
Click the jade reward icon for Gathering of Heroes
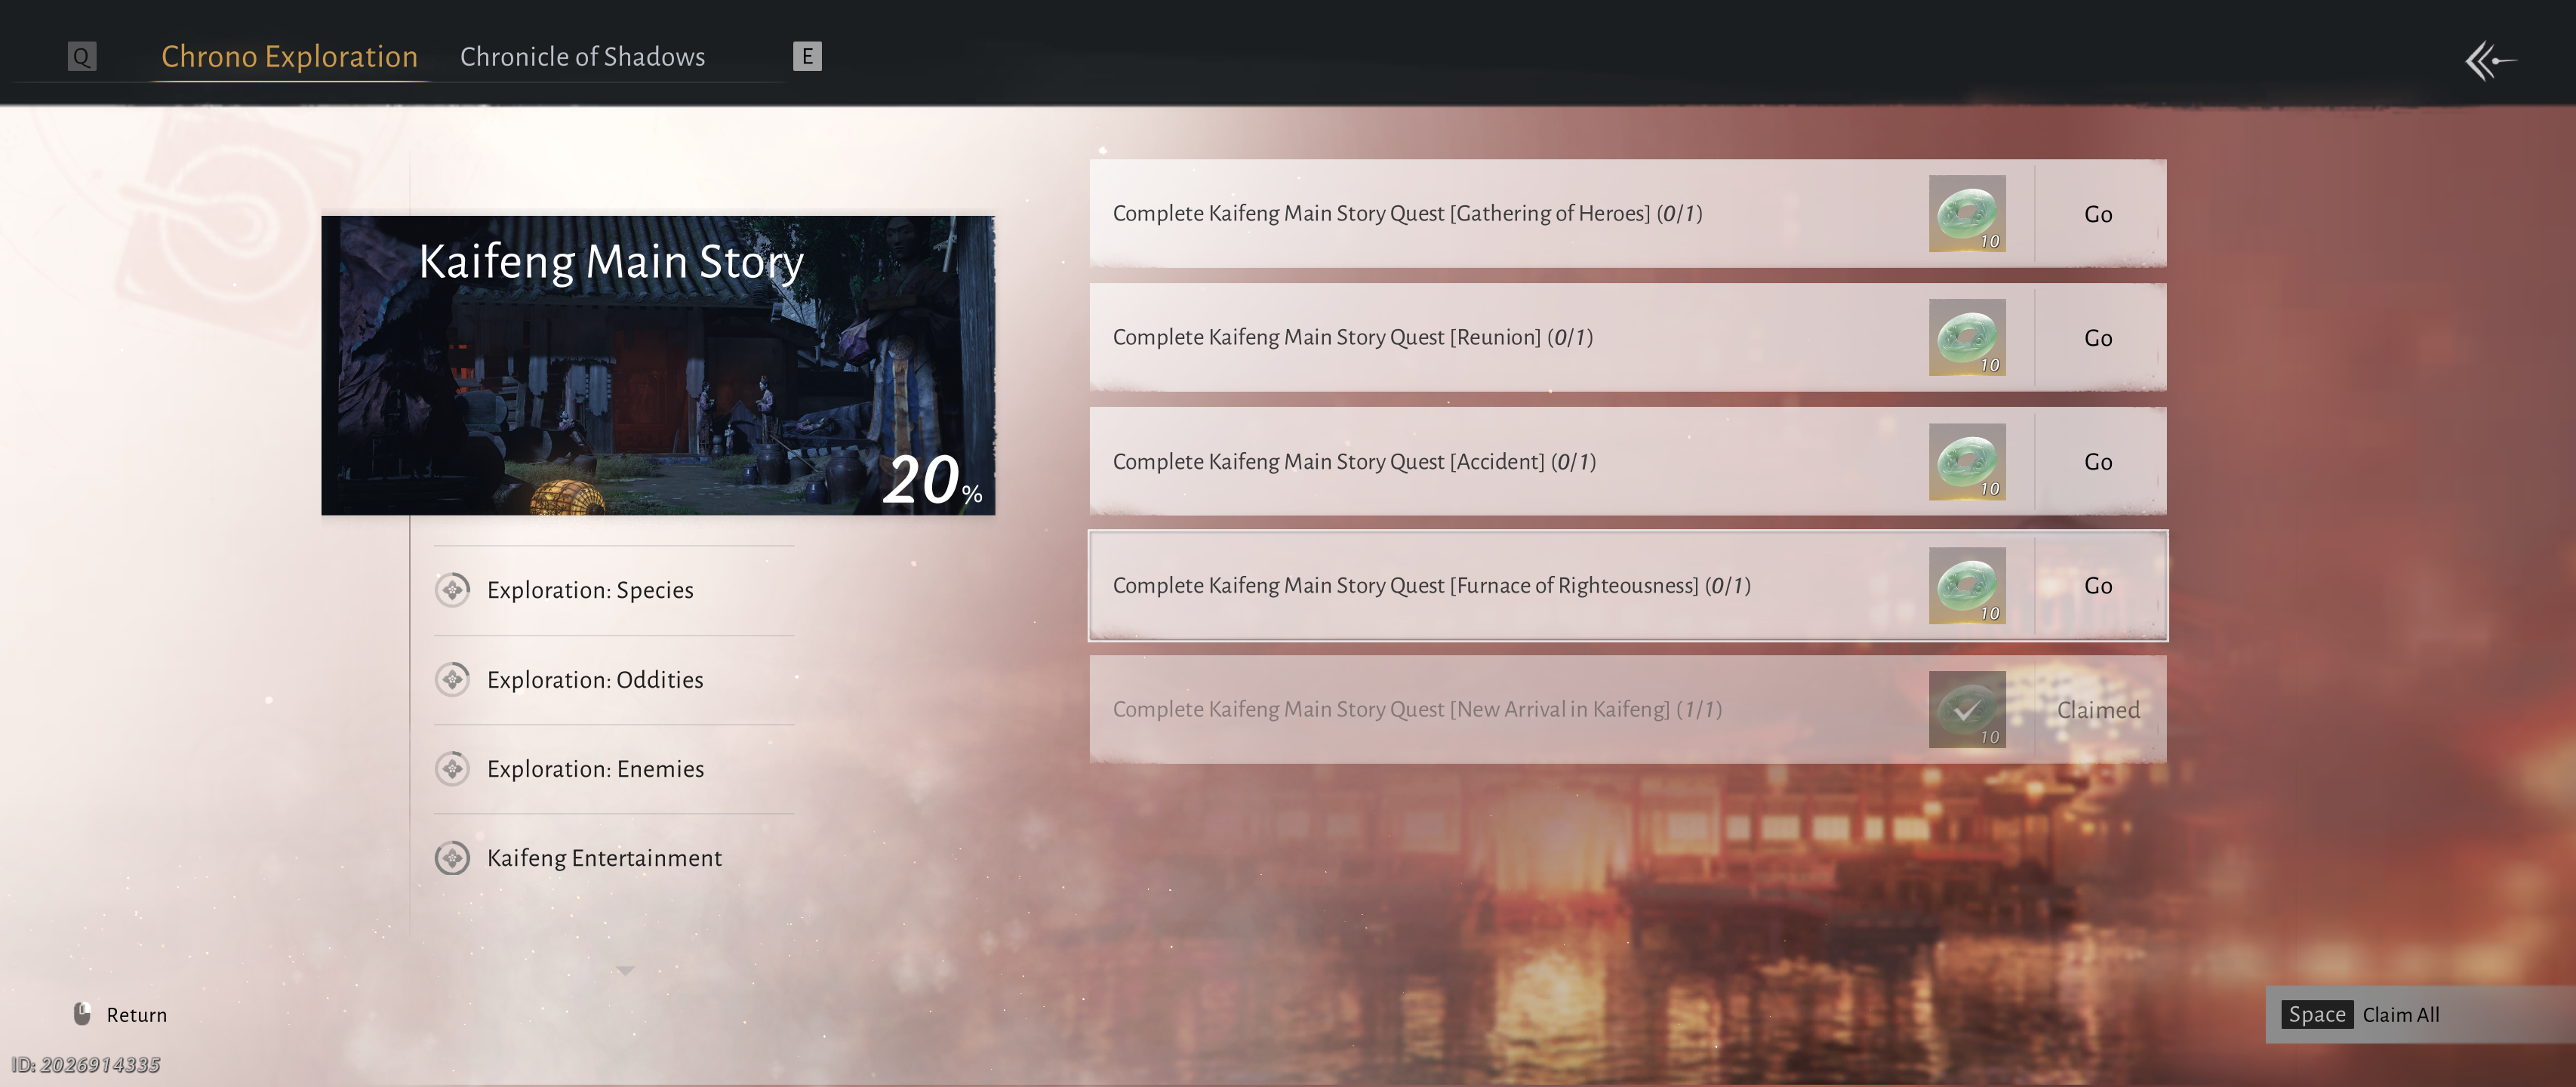click(1966, 213)
